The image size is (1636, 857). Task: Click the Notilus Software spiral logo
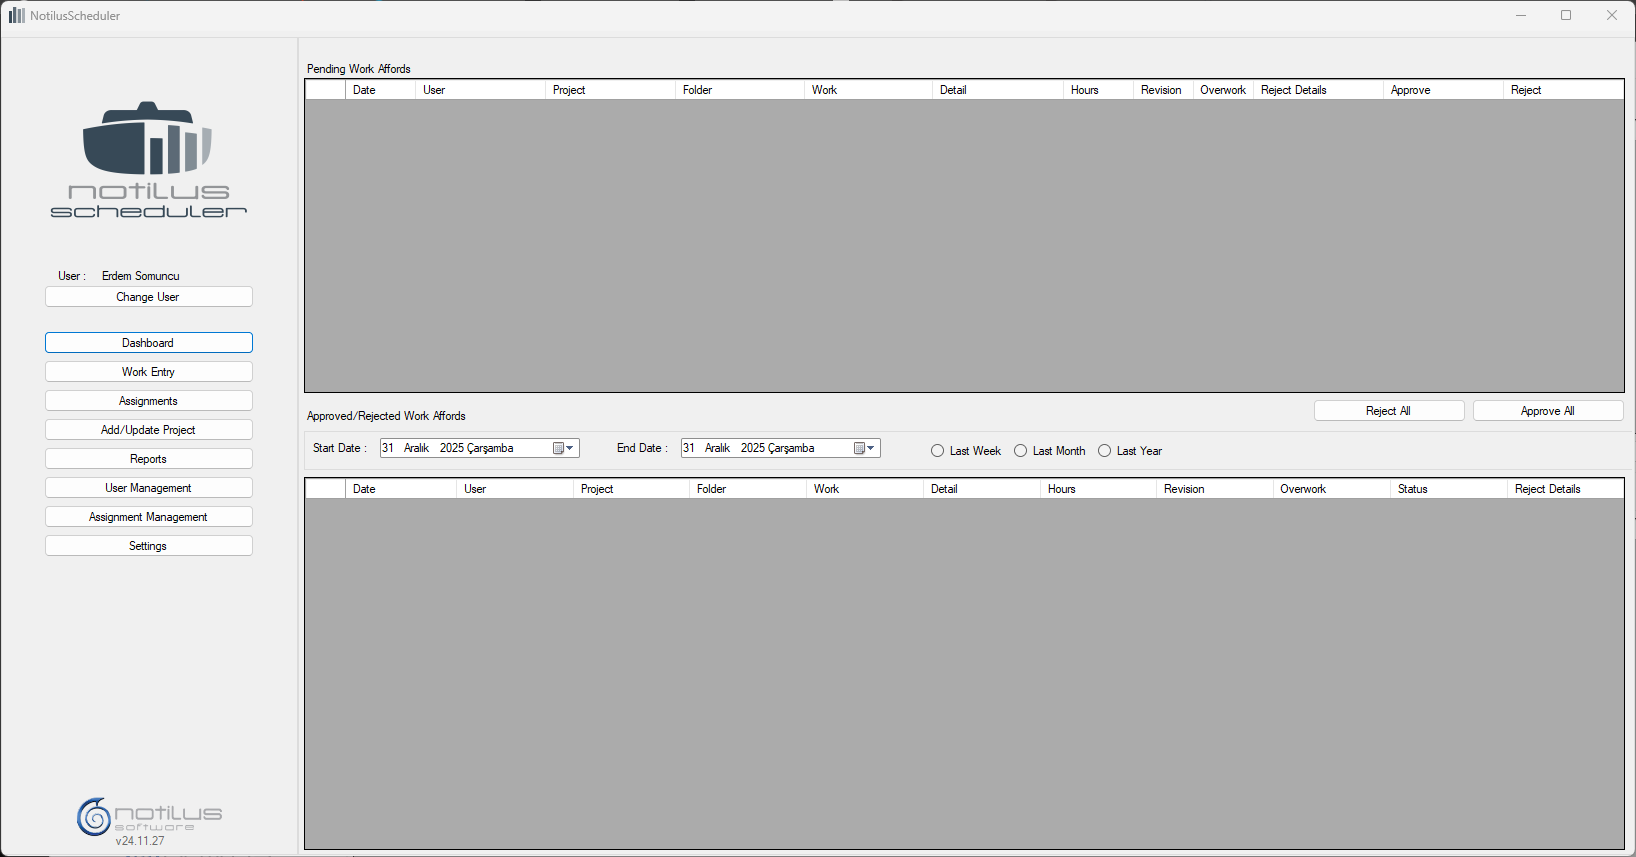[94, 817]
